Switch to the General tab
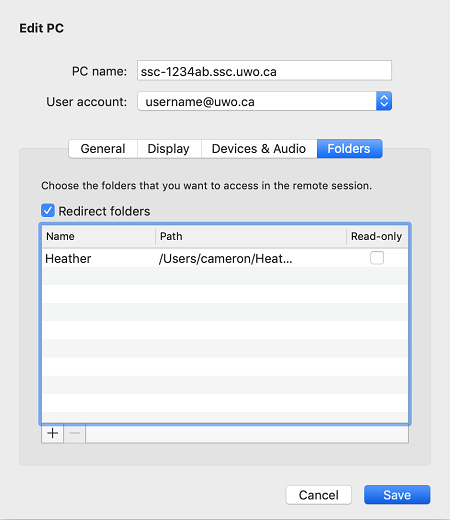The height and width of the screenshot is (520, 450). coord(103,149)
